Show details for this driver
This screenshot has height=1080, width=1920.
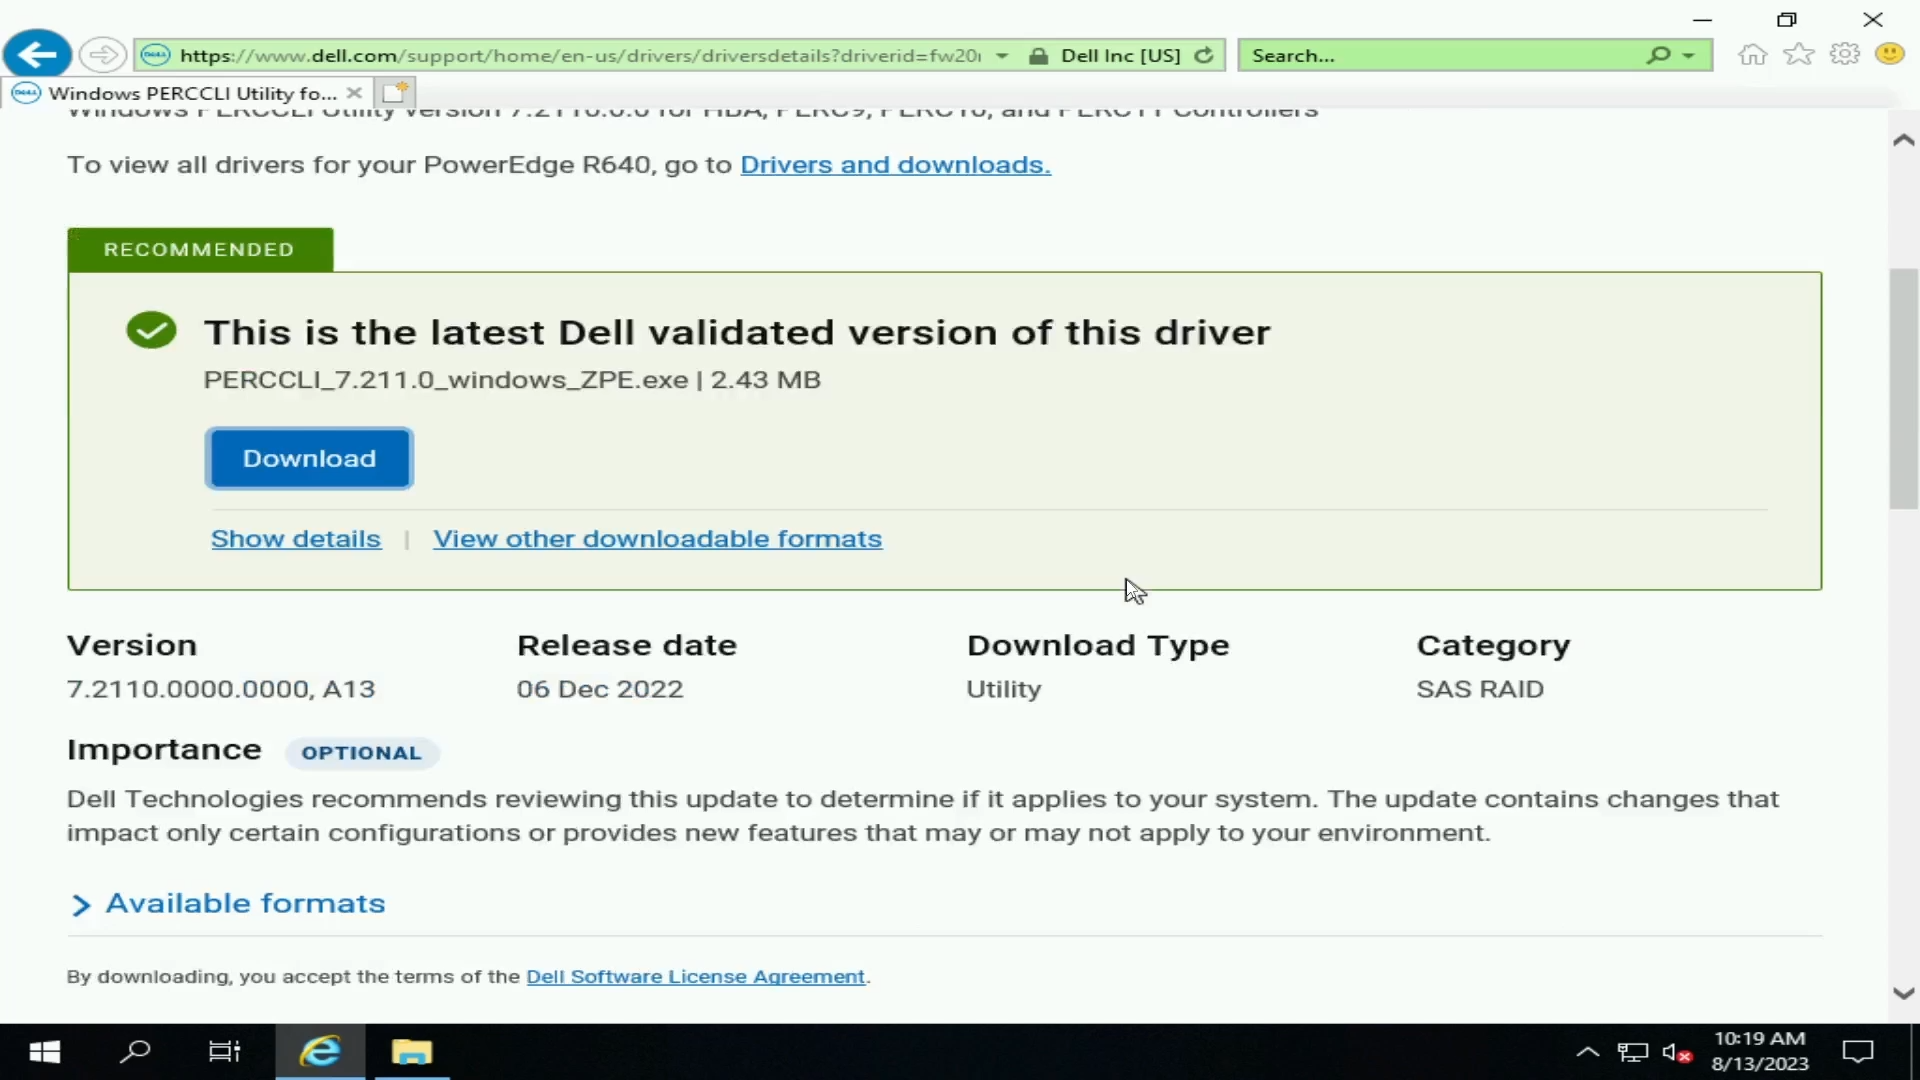tap(297, 538)
